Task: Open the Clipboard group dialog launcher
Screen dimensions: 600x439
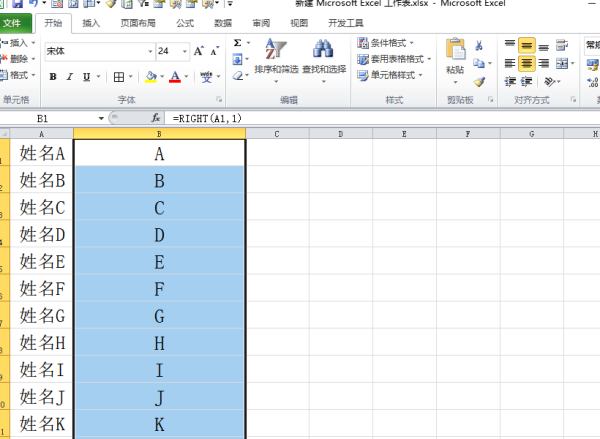Action: pyautogui.click(x=491, y=100)
